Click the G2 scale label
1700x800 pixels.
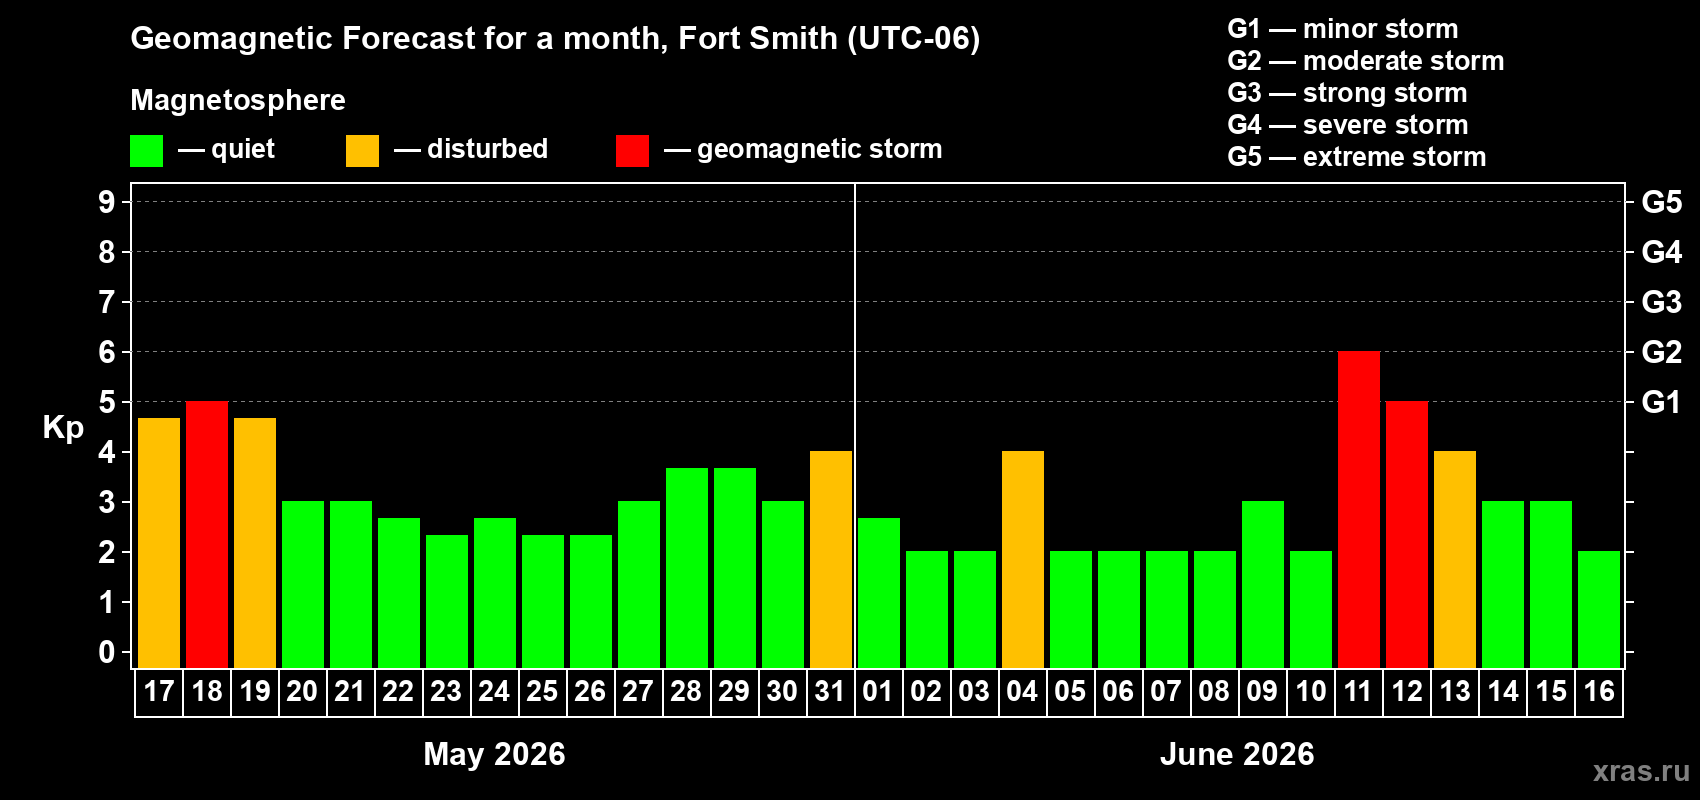(x=1662, y=352)
